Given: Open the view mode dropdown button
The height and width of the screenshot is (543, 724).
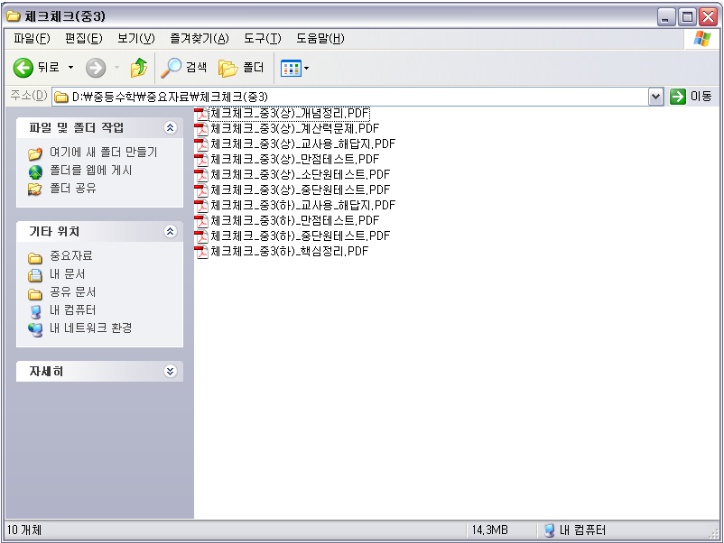Looking at the screenshot, I should click(295, 68).
